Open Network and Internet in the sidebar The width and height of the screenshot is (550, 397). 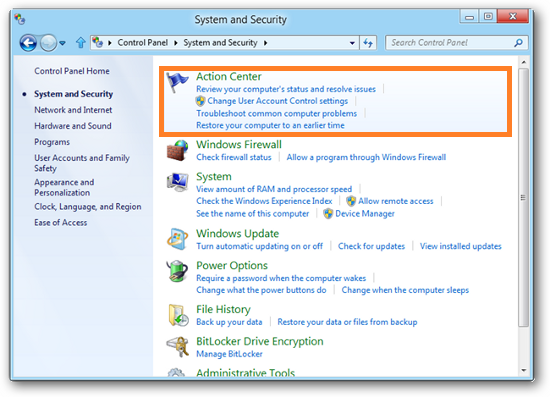click(73, 110)
